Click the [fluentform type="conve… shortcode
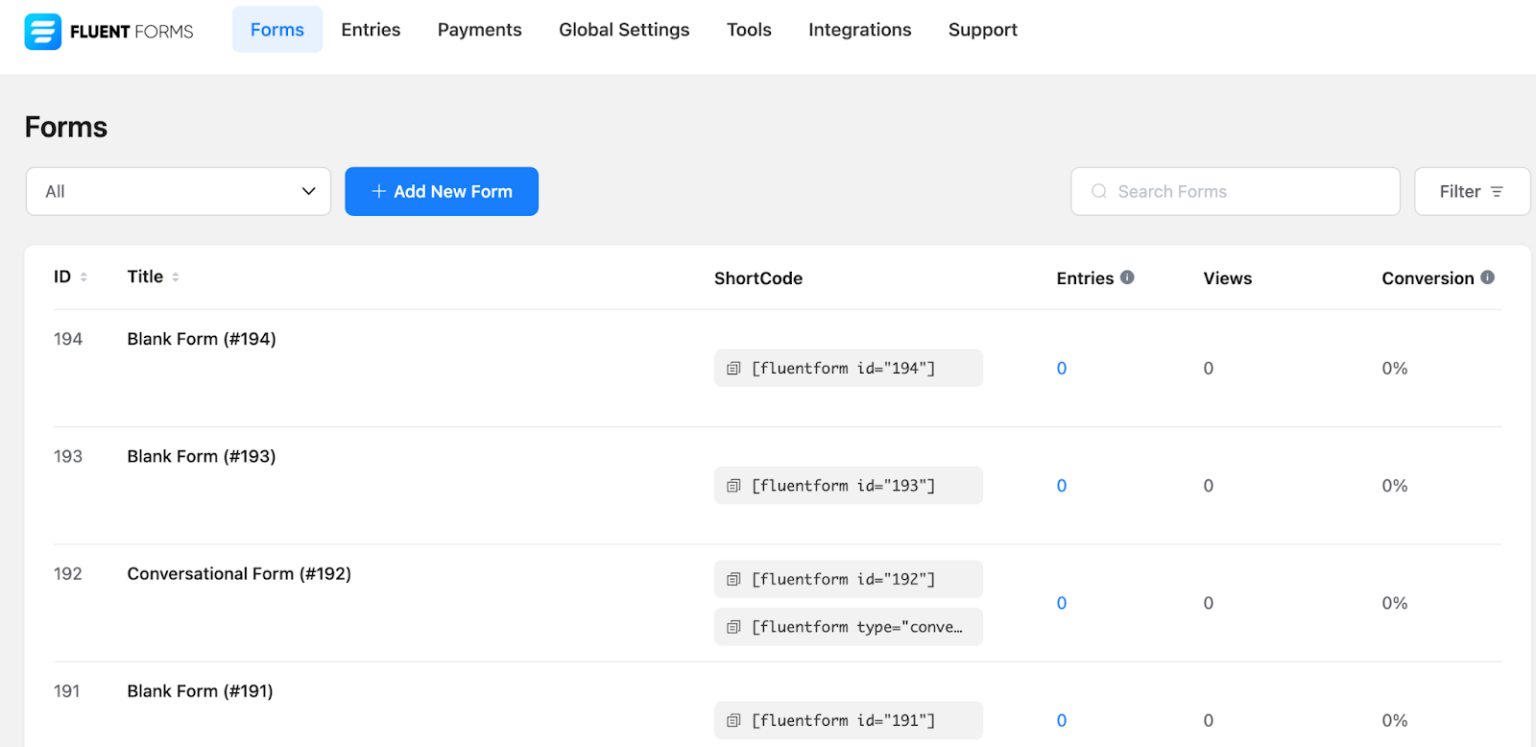The width and height of the screenshot is (1536, 747). [848, 627]
